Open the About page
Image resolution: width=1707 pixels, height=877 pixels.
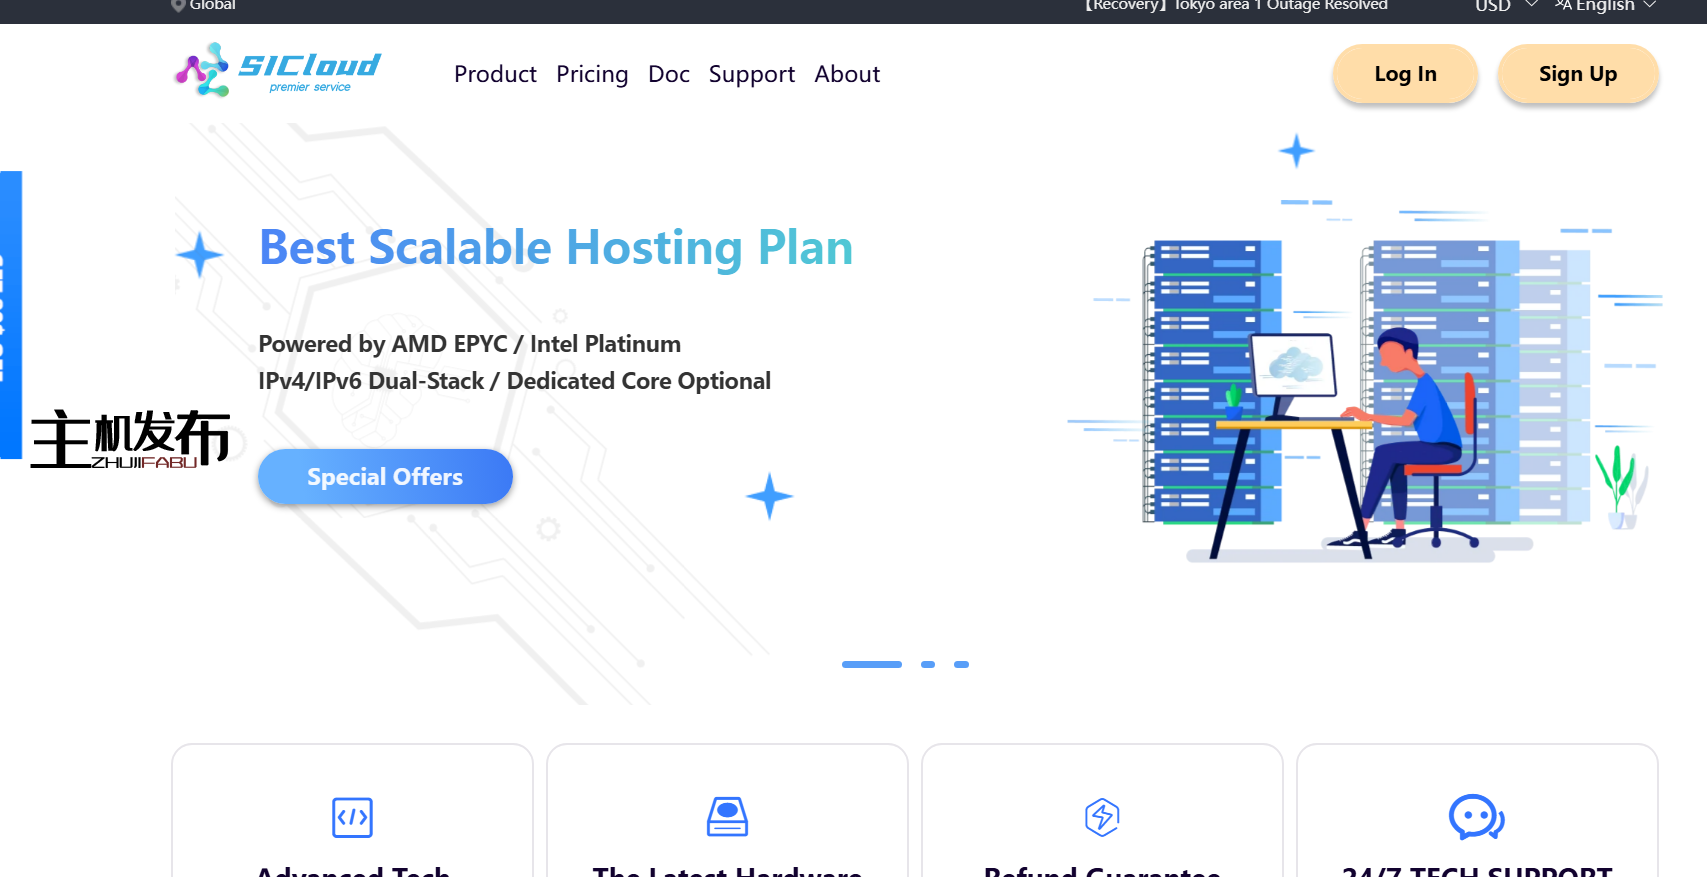(846, 74)
